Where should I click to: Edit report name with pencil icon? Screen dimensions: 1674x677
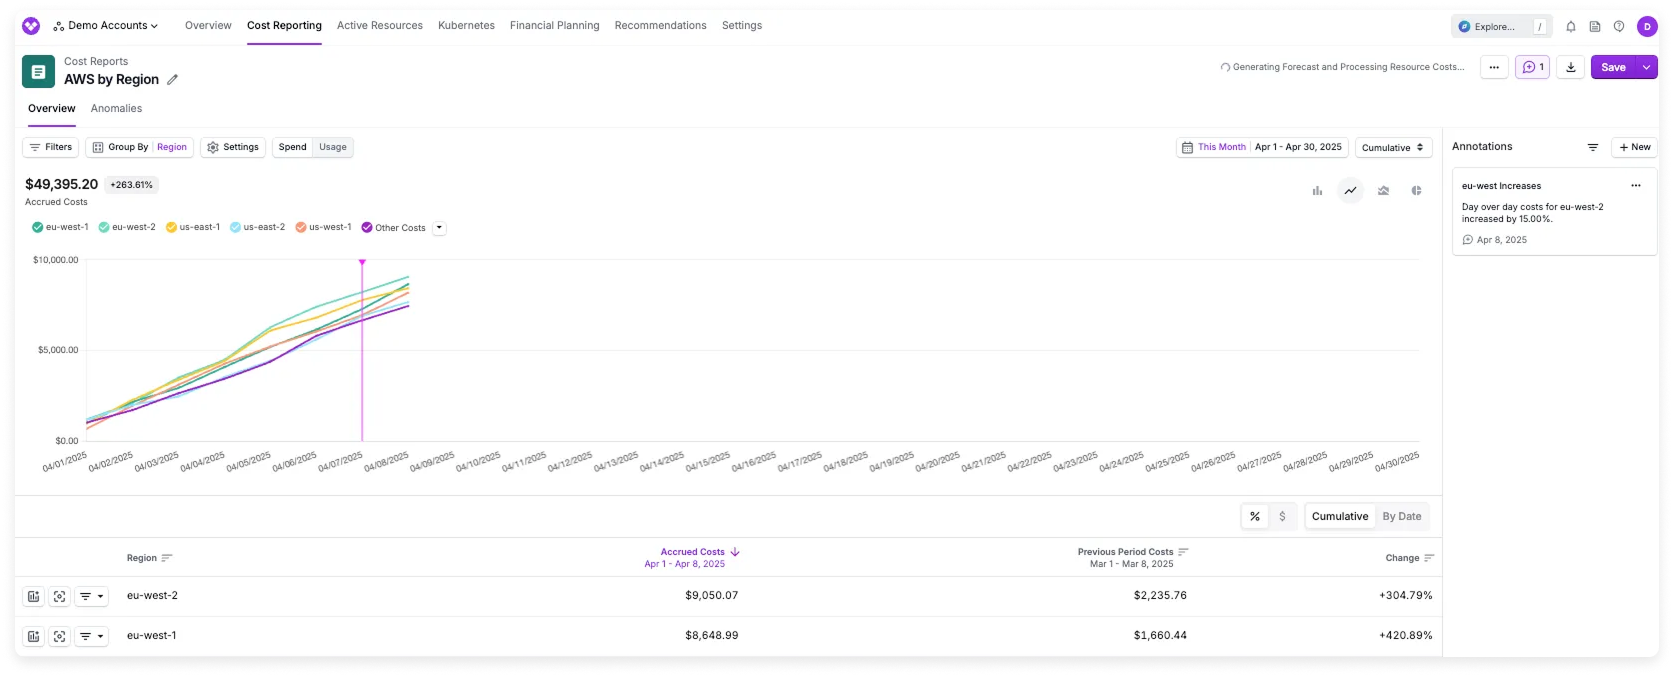(x=172, y=79)
